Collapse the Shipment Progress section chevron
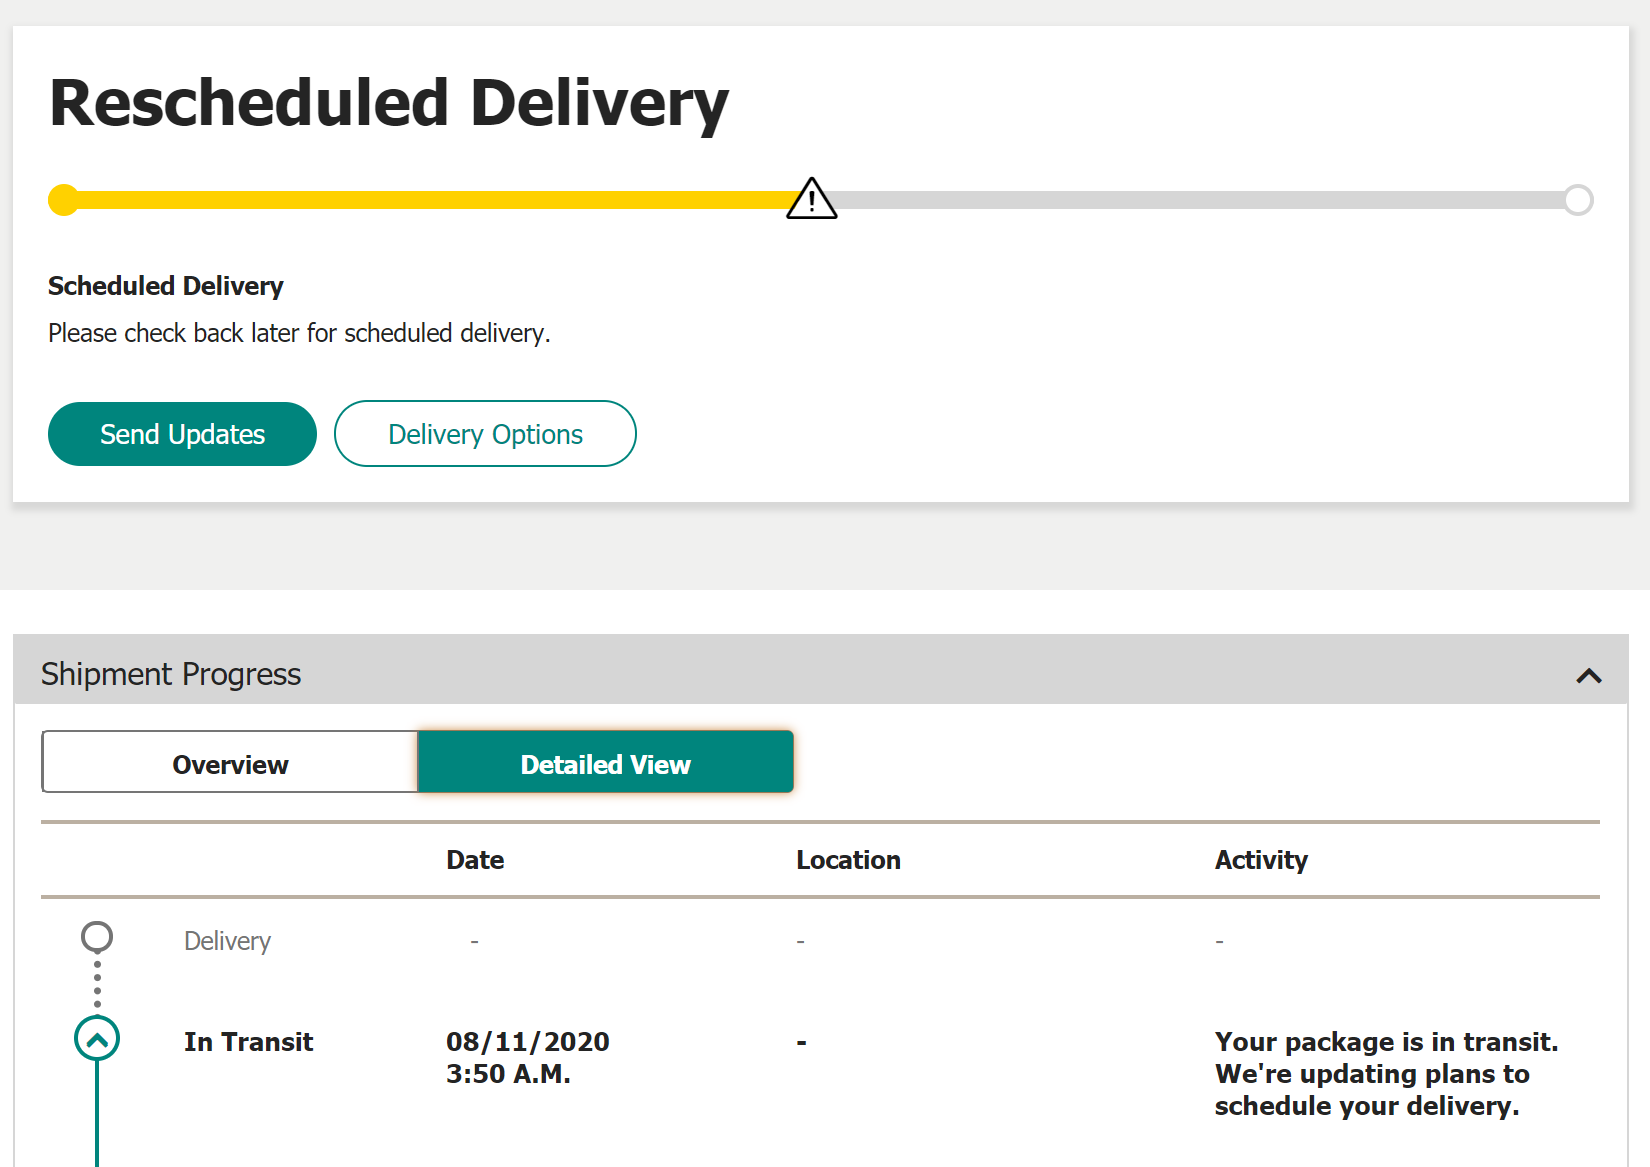 tap(1589, 676)
